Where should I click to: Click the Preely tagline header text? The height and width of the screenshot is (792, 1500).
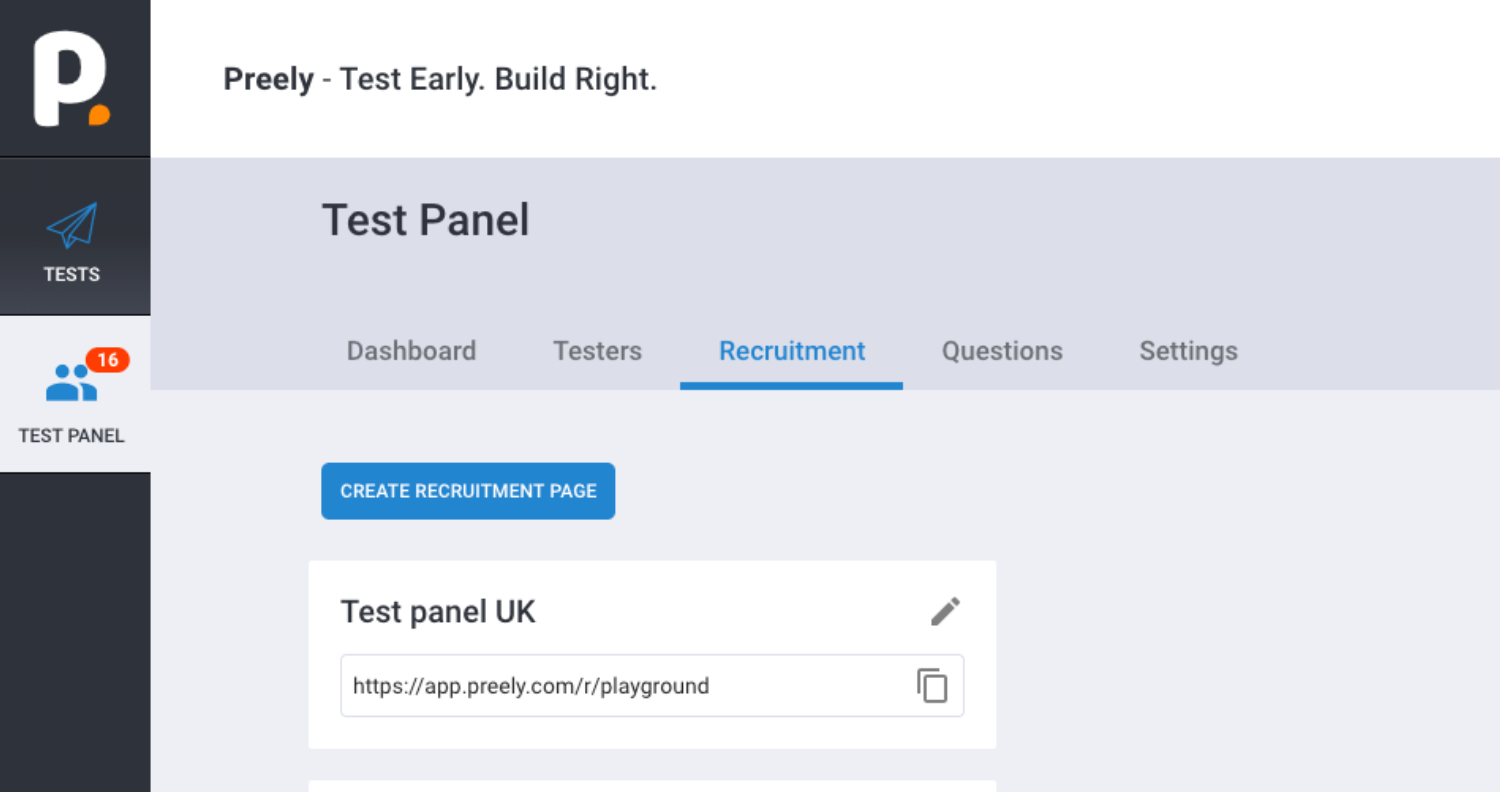pyautogui.click(x=440, y=79)
